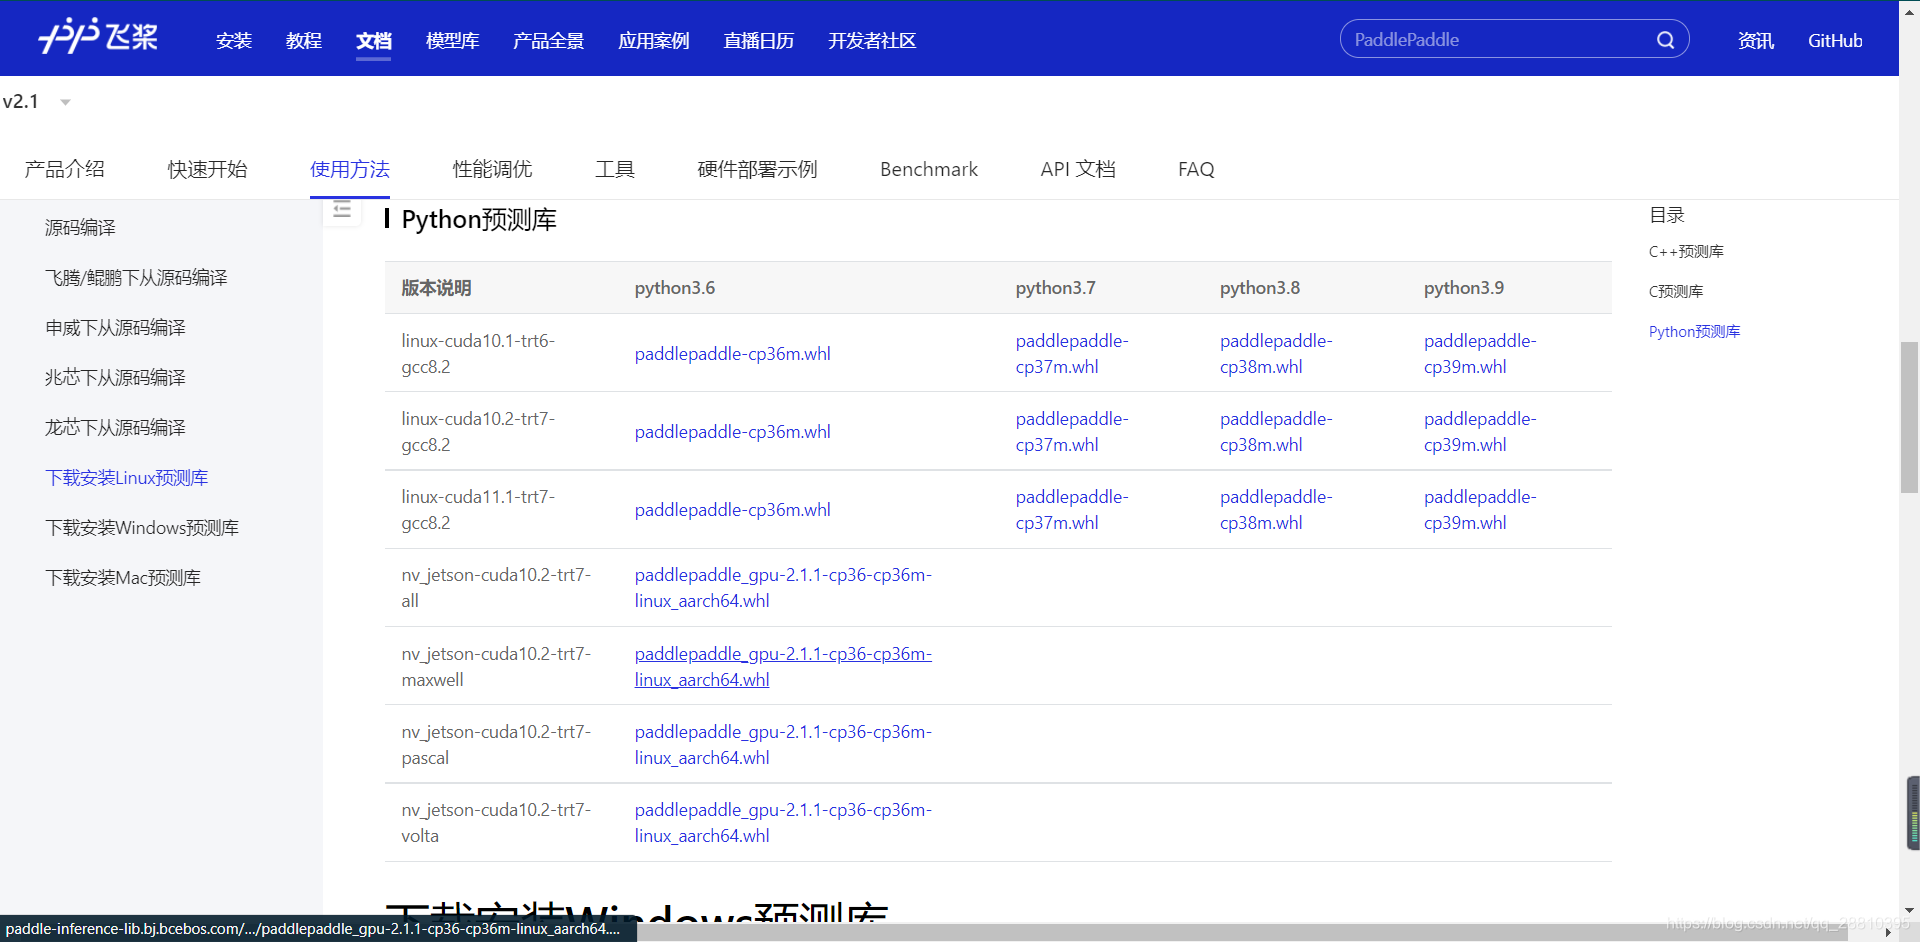The image size is (1920, 942).
Task: Open the 产品全景 menu item
Action: point(548,41)
